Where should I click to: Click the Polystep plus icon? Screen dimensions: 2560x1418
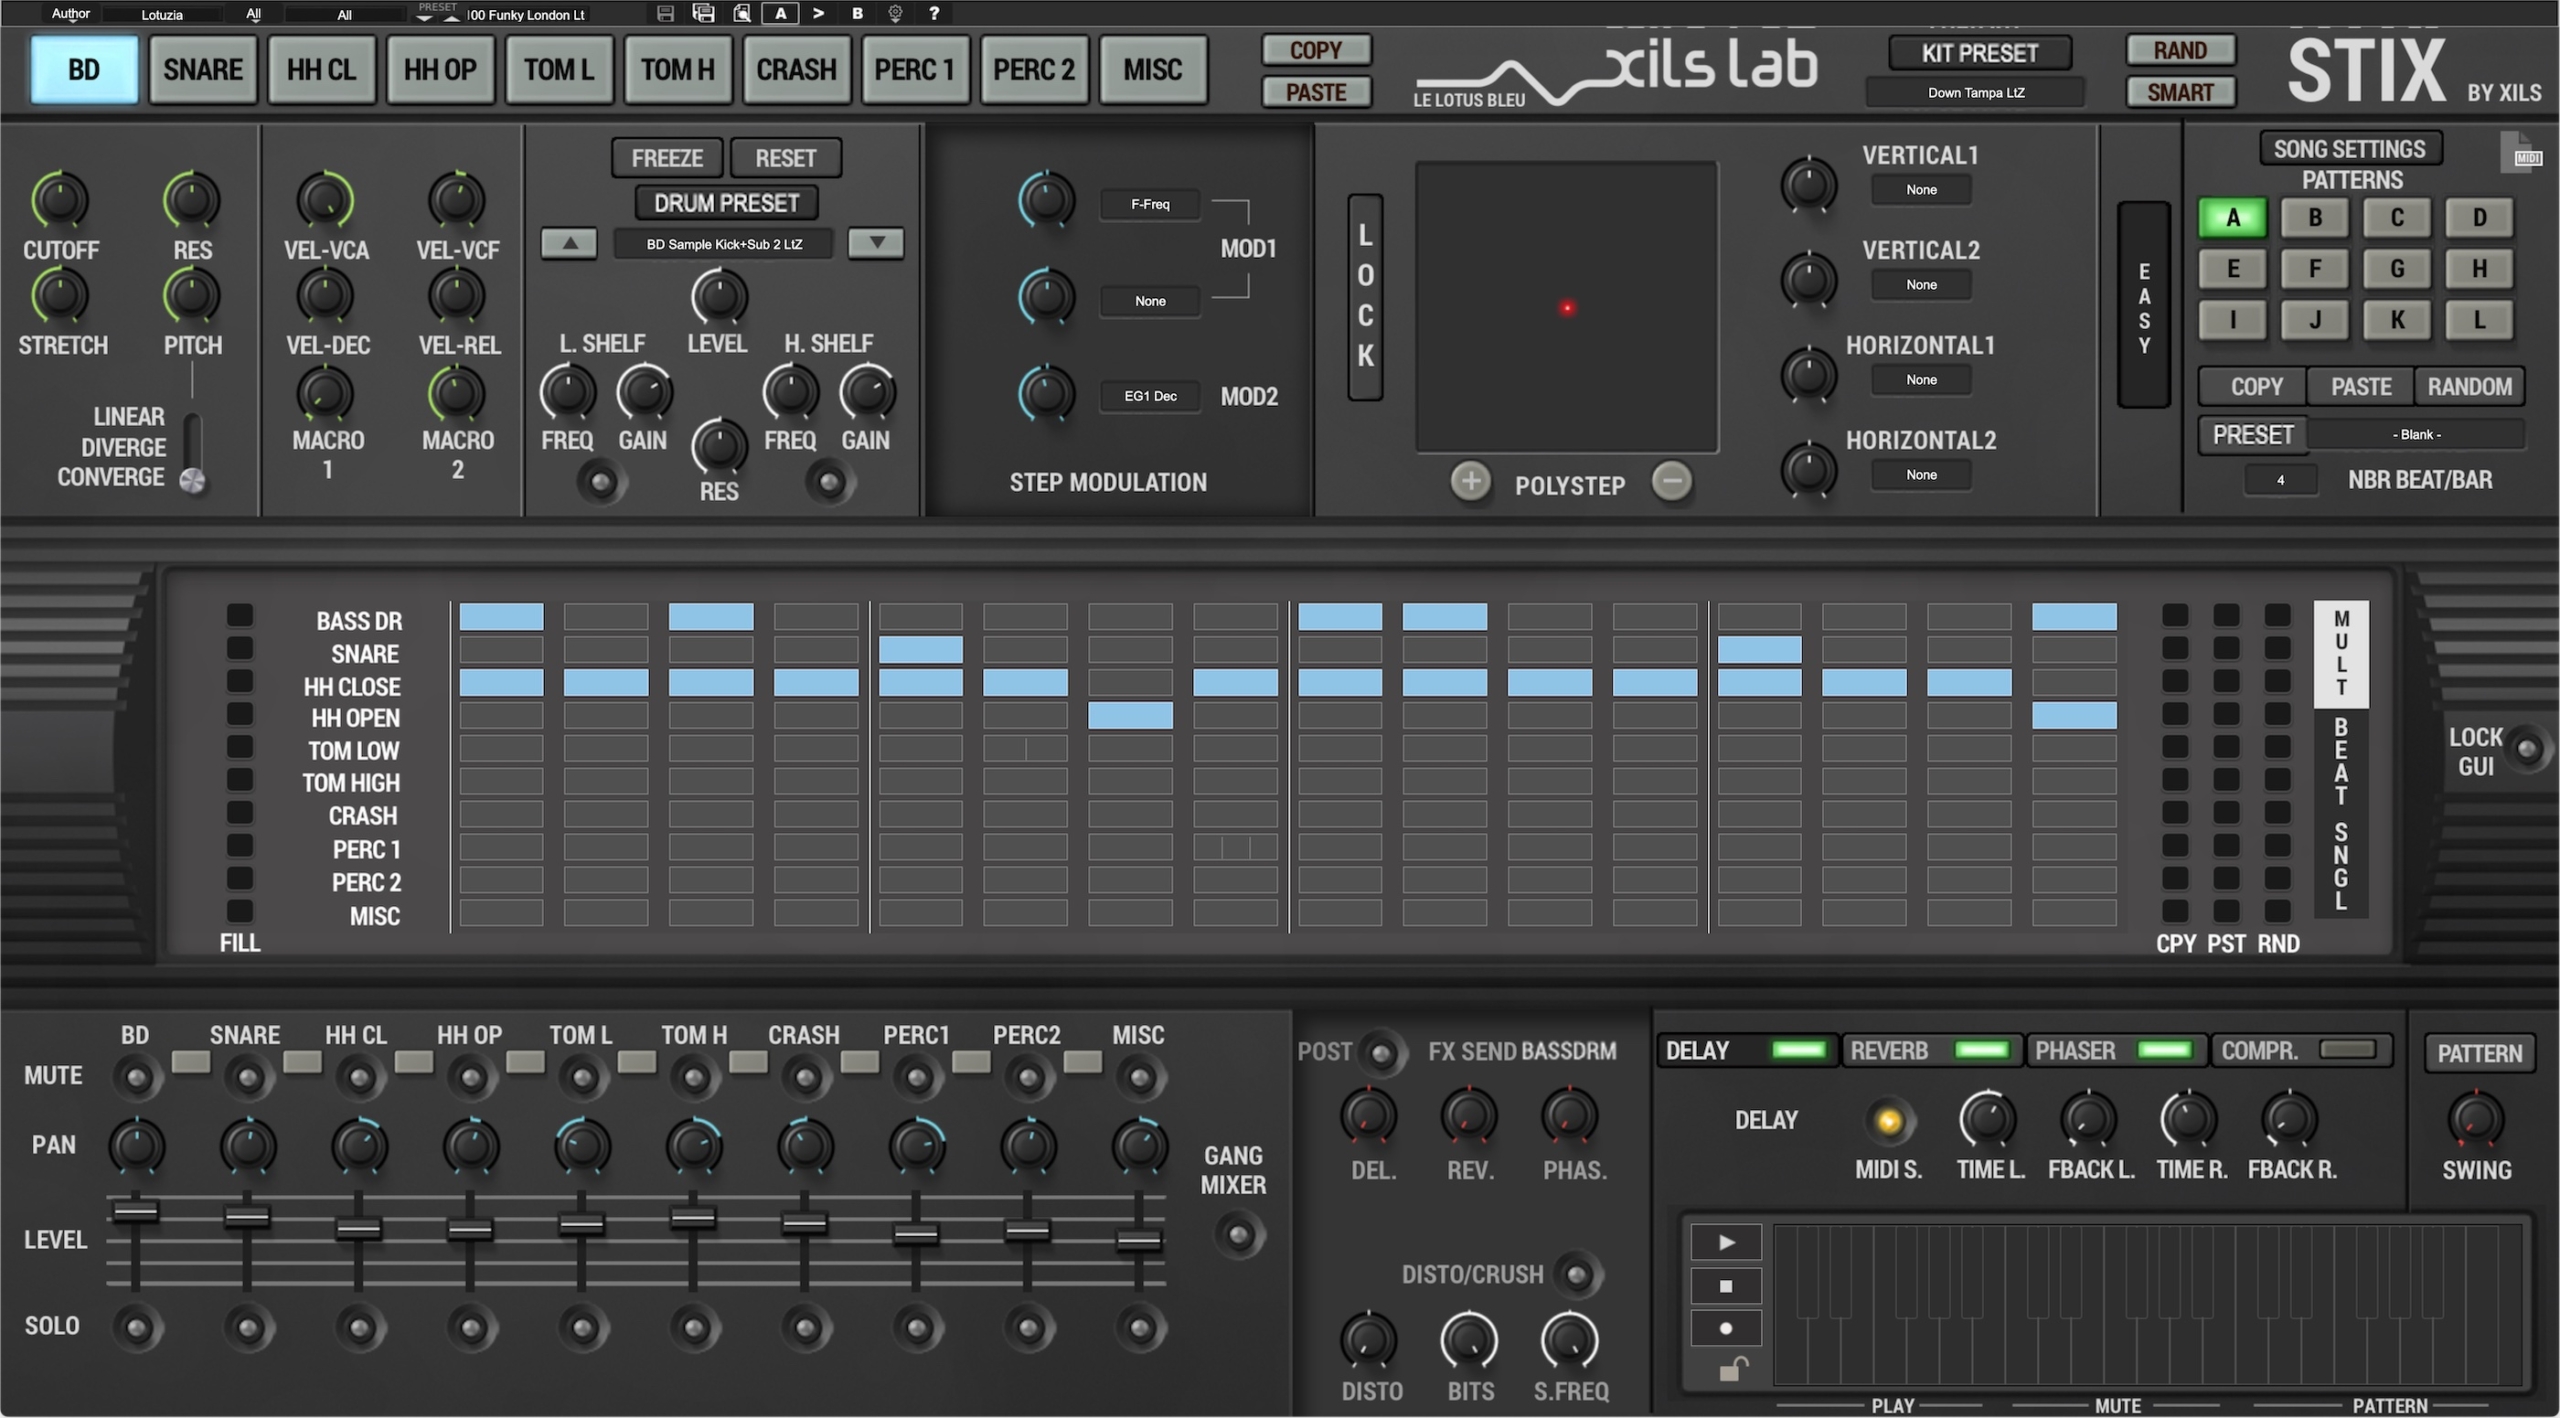1470,482
